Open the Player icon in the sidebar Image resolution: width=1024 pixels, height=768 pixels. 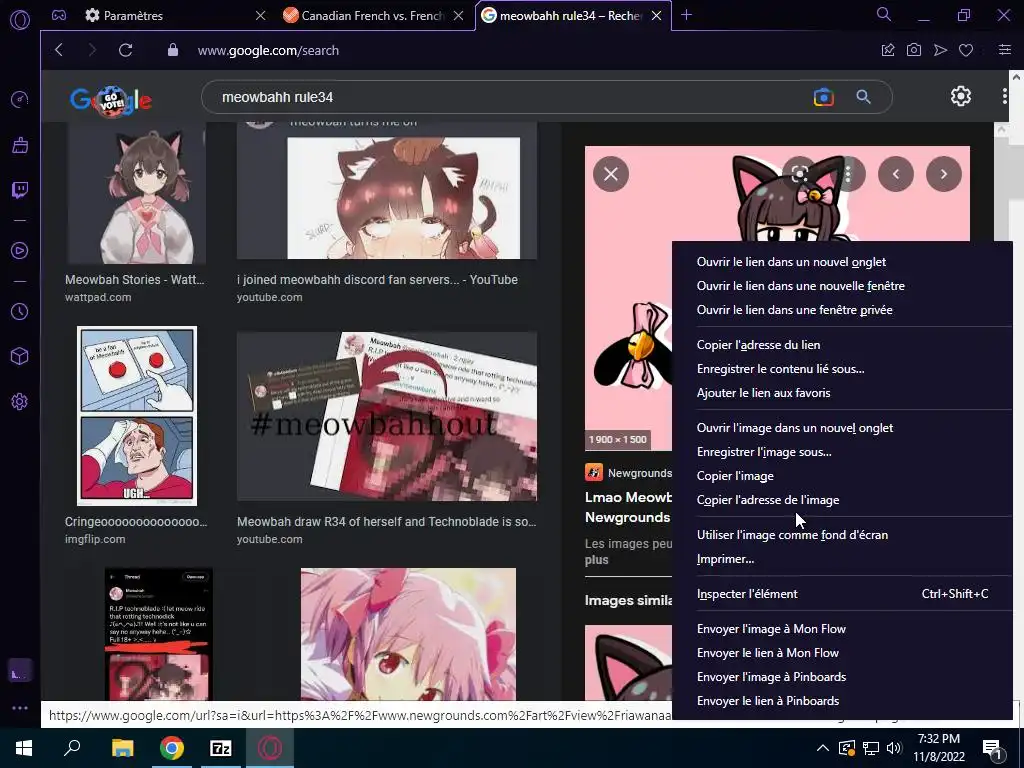pyautogui.click(x=20, y=251)
